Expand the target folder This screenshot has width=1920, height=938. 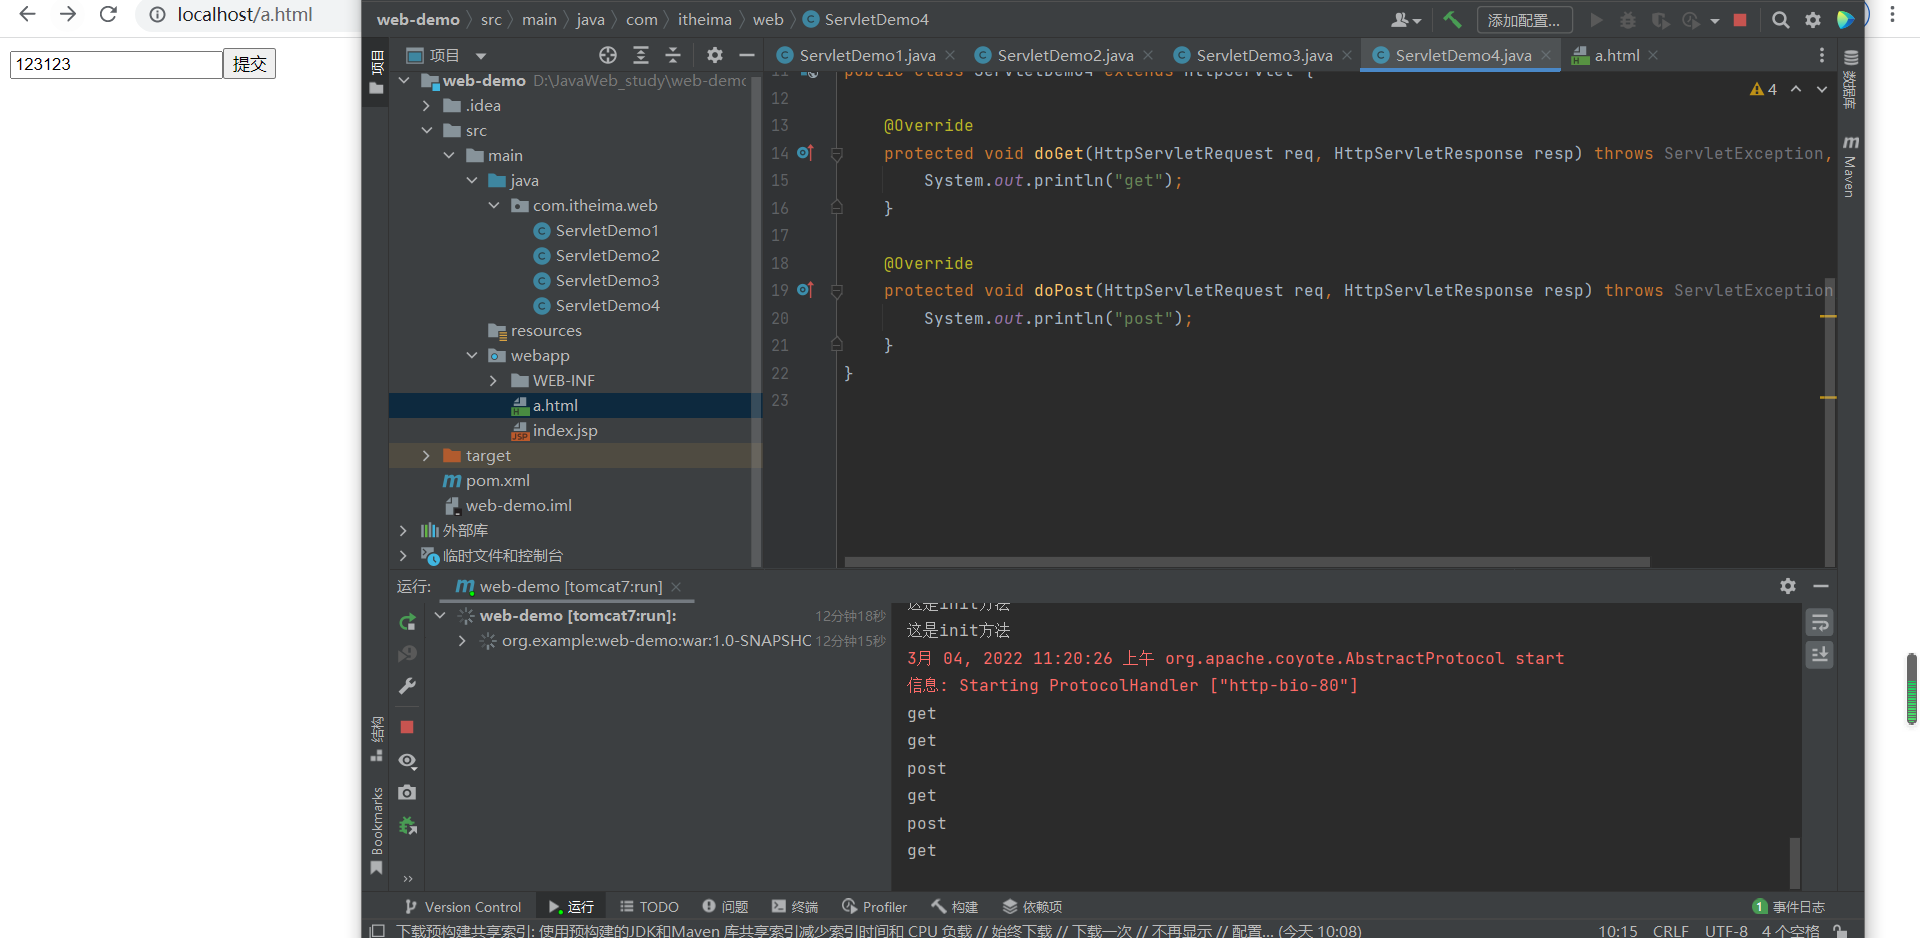(x=427, y=456)
